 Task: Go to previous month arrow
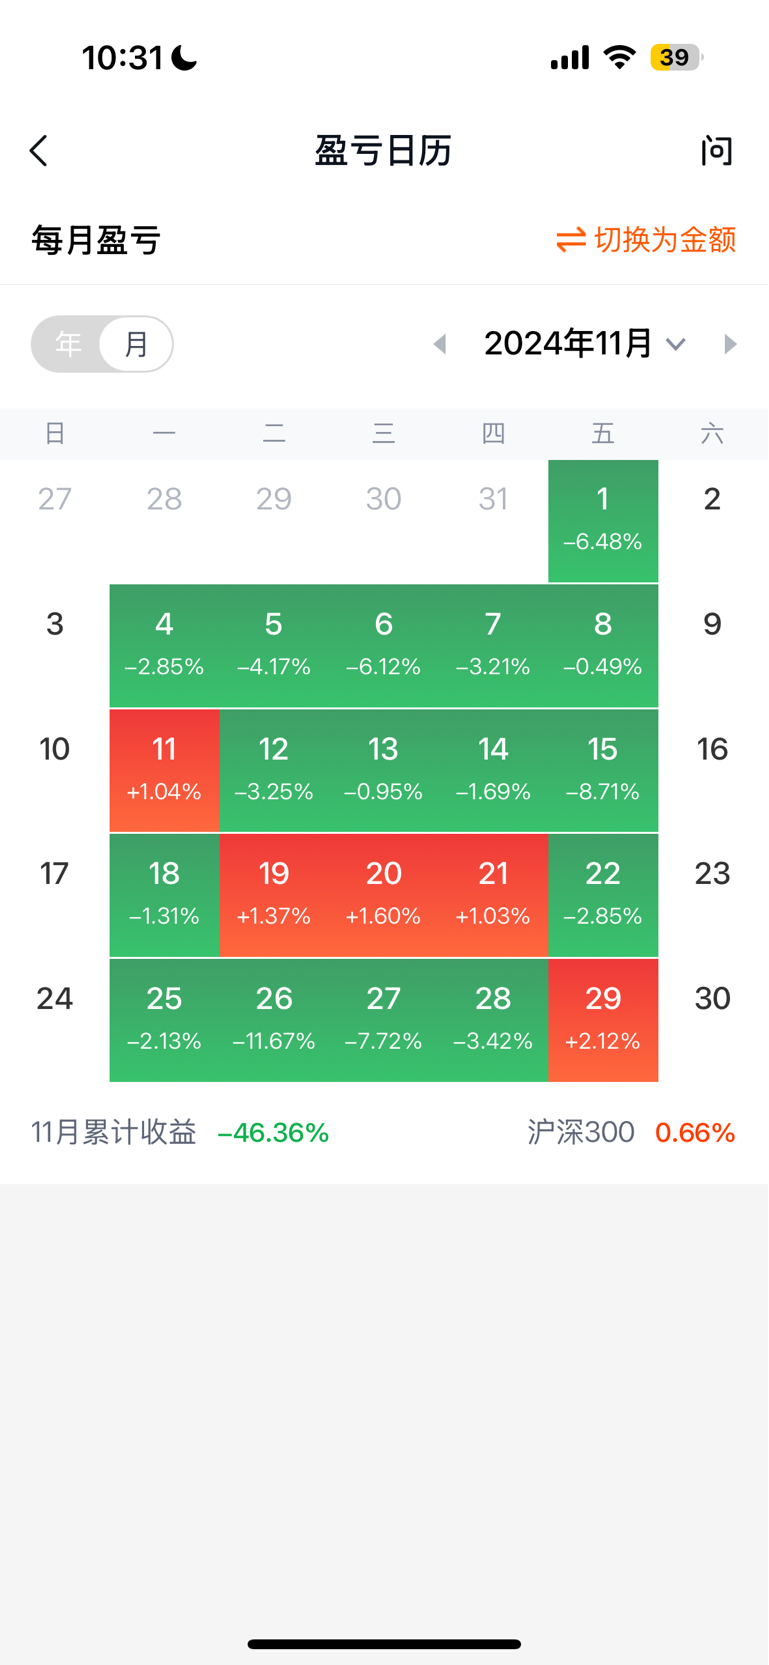[439, 344]
